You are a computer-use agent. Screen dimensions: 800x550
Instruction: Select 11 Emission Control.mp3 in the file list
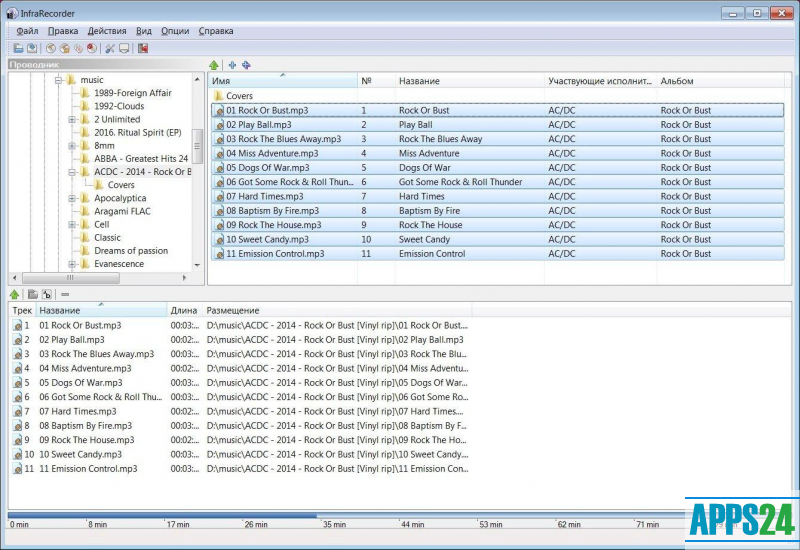coord(497,254)
